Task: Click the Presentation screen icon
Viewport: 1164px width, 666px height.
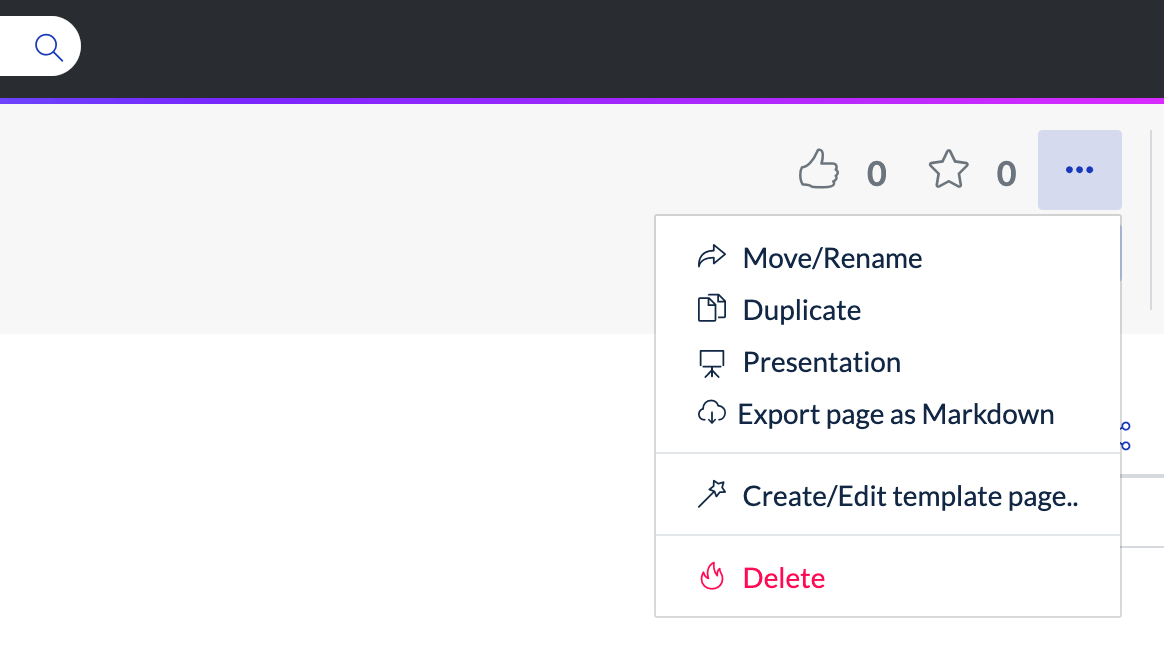Action: (x=711, y=362)
